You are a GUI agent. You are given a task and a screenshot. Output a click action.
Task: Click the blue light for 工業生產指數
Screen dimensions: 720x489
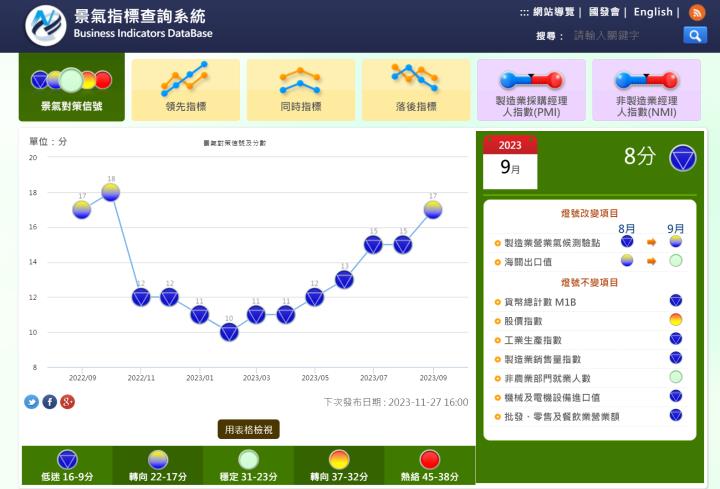(675, 339)
